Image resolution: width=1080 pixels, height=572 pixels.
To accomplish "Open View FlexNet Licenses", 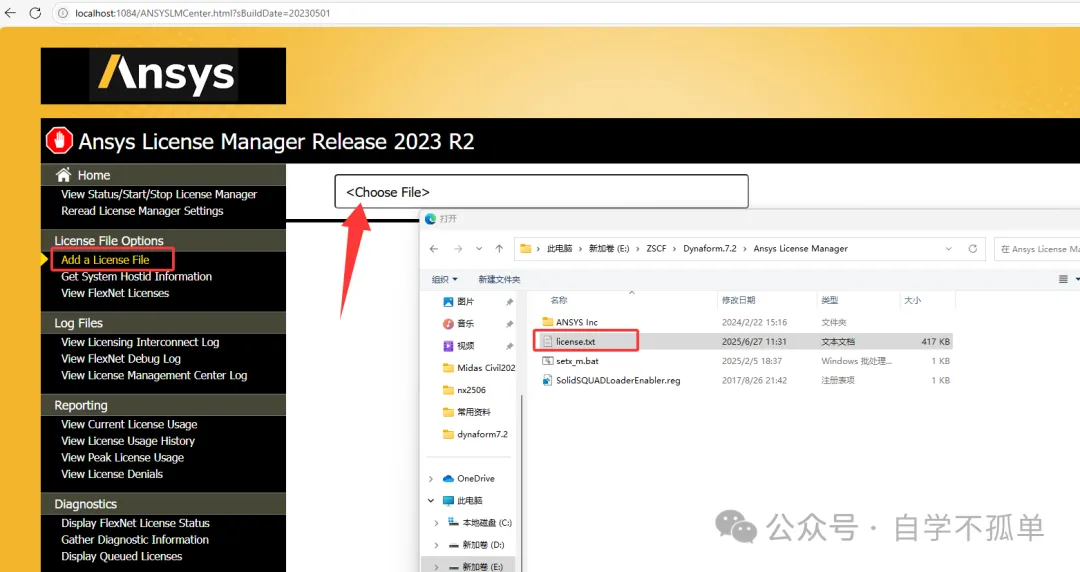I will [115, 293].
